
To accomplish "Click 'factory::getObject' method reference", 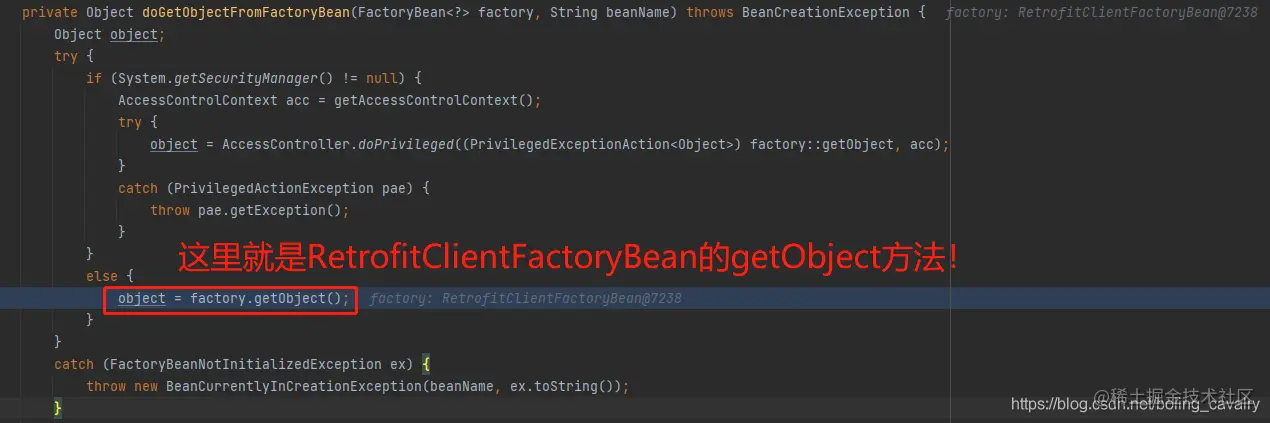I will pos(822,144).
